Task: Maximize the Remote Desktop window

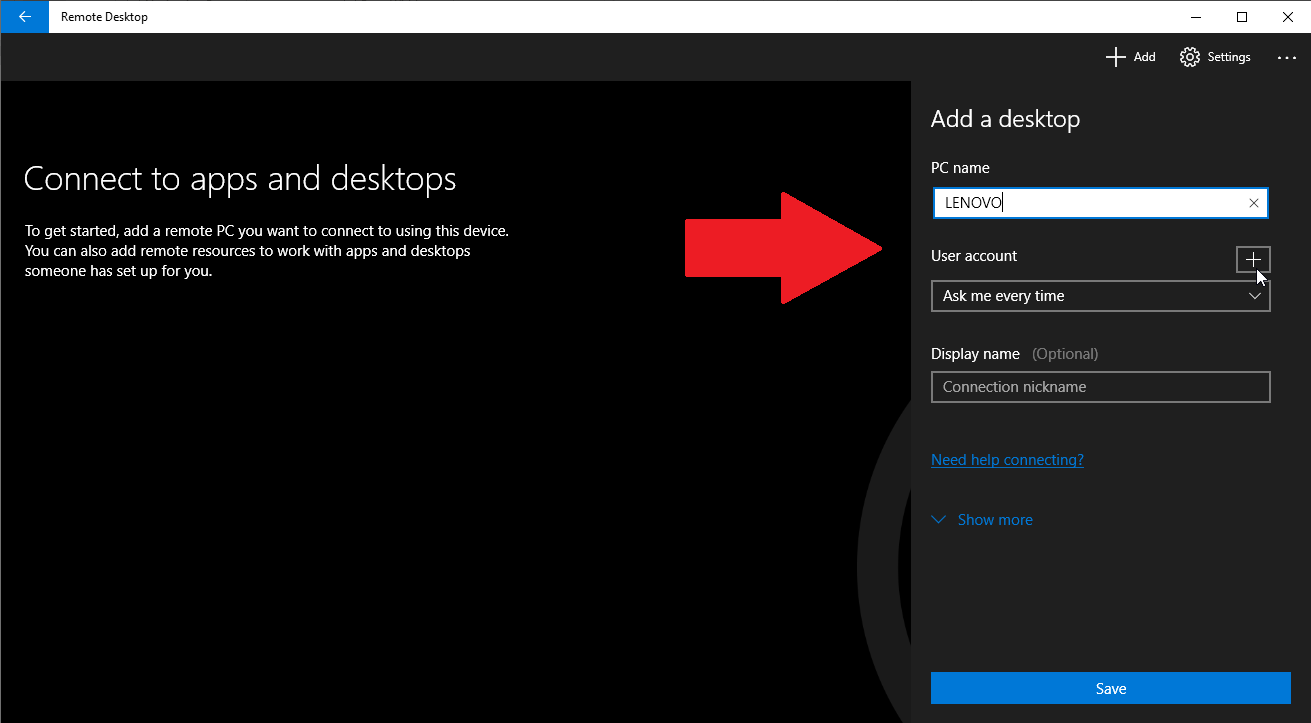Action: click(1242, 17)
